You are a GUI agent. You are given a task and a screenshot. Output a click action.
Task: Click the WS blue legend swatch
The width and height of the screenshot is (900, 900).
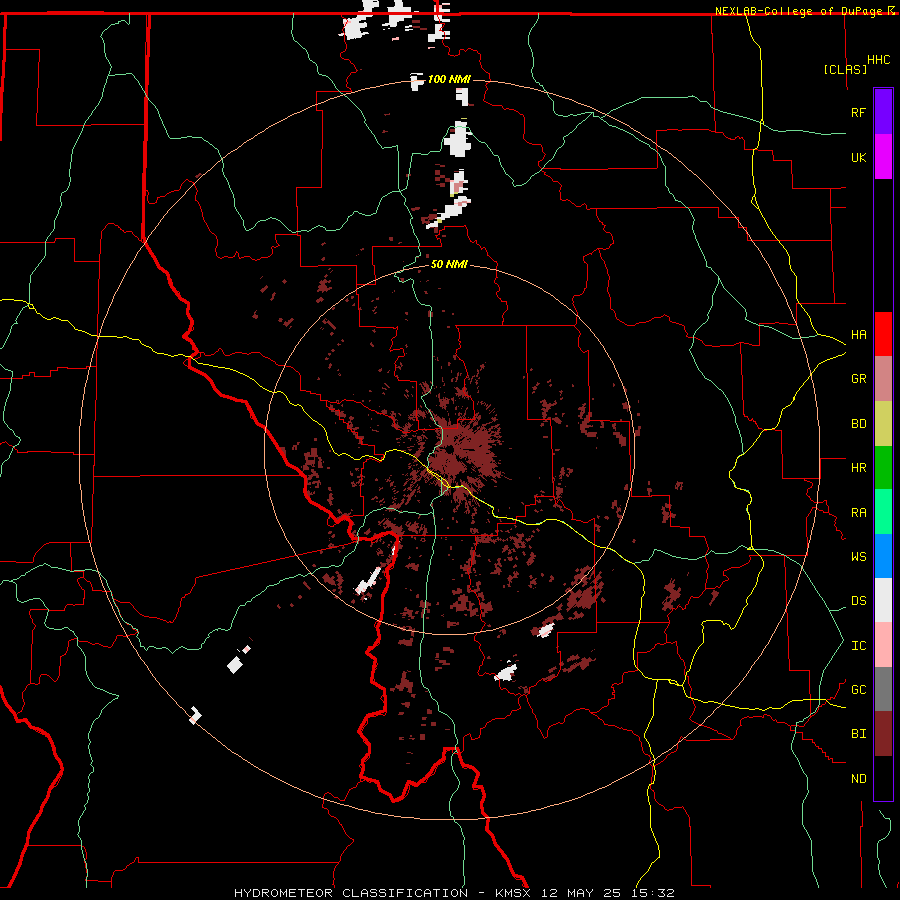pos(883,556)
